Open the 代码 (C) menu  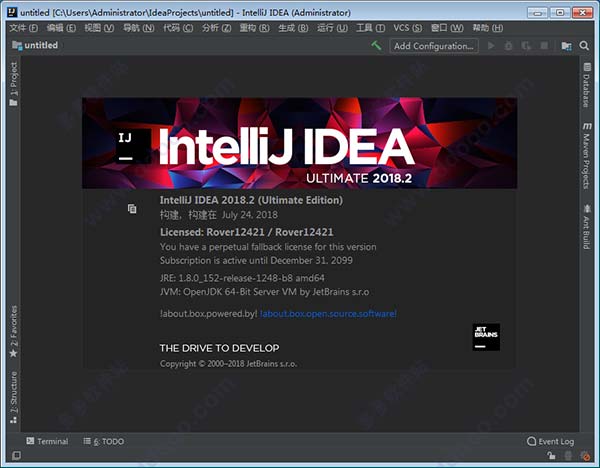[x=178, y=28]
